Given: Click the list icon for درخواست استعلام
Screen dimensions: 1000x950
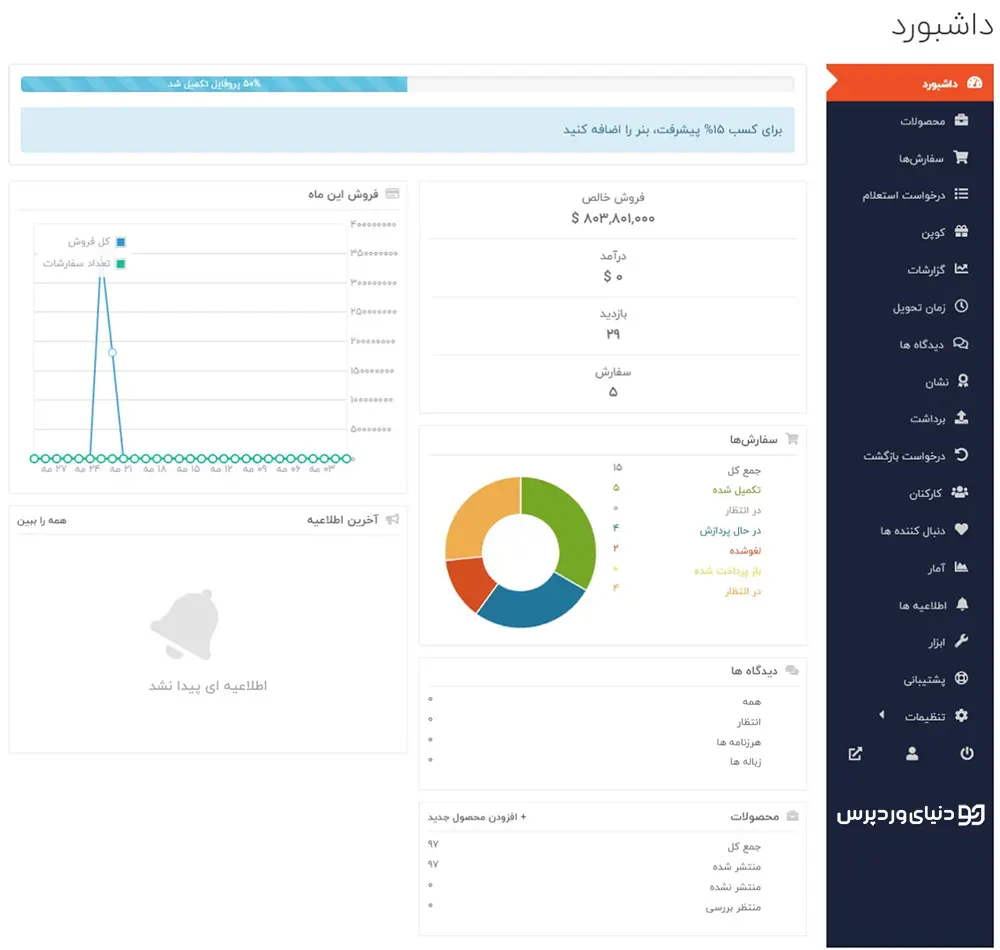Looking at the screenshot, I should pos(961,194).
